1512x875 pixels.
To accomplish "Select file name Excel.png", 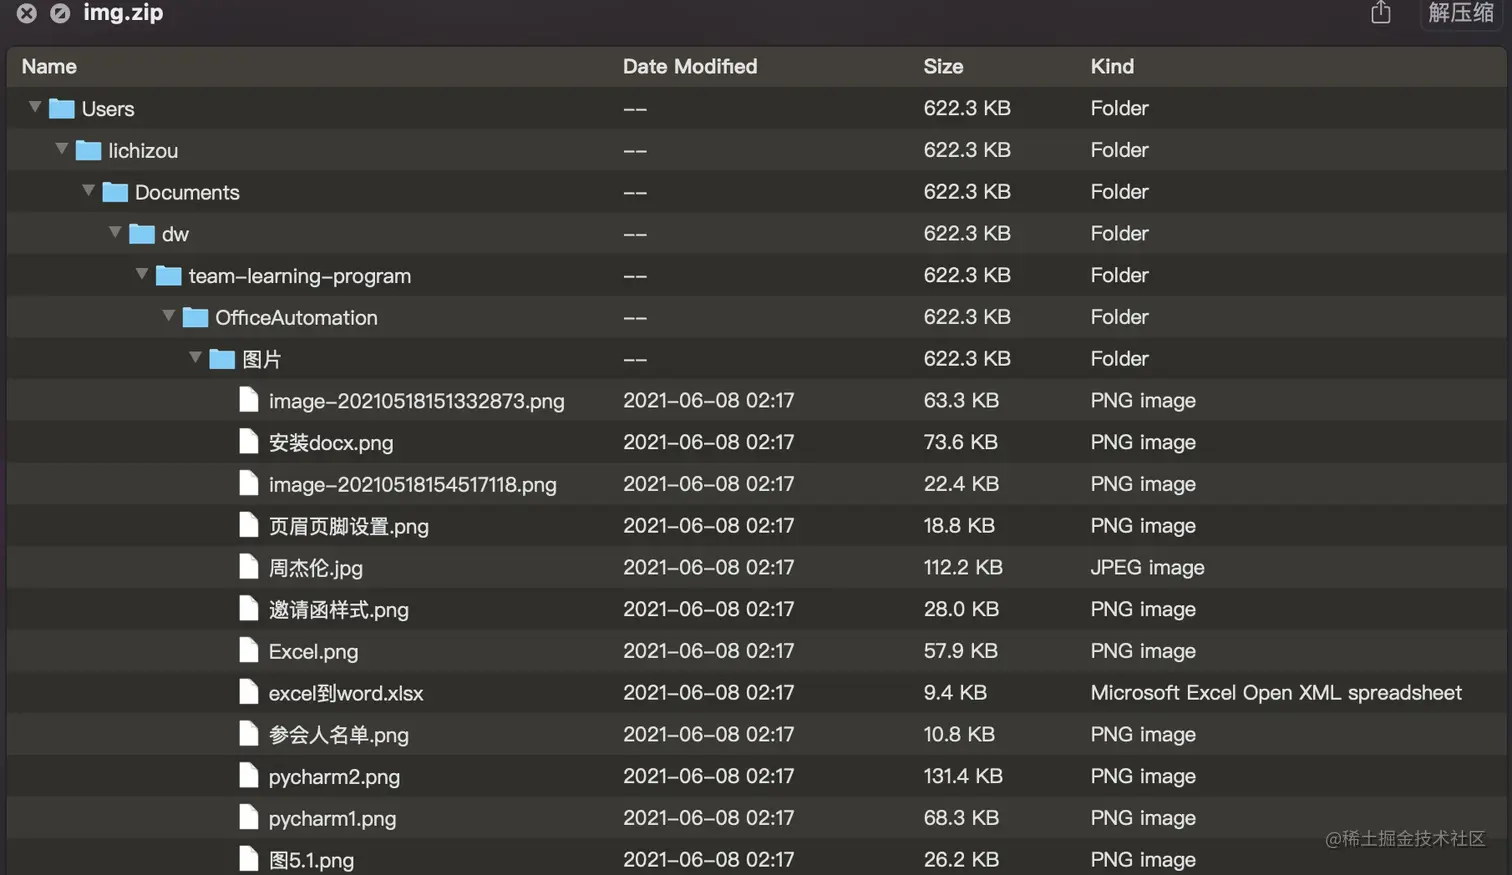I will (313, 652).
